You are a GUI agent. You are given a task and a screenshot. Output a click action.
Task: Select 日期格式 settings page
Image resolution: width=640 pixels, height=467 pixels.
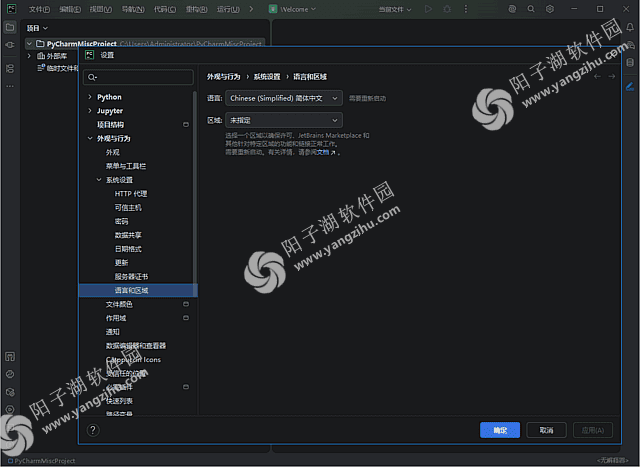(128, 249)
